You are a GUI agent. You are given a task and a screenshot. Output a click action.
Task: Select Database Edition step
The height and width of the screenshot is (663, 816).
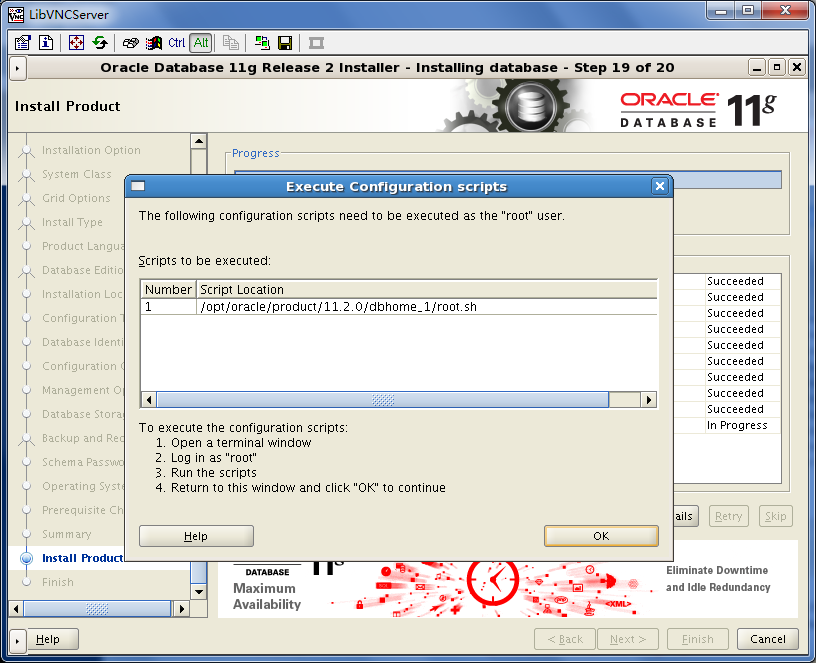[x=83, y=270]
